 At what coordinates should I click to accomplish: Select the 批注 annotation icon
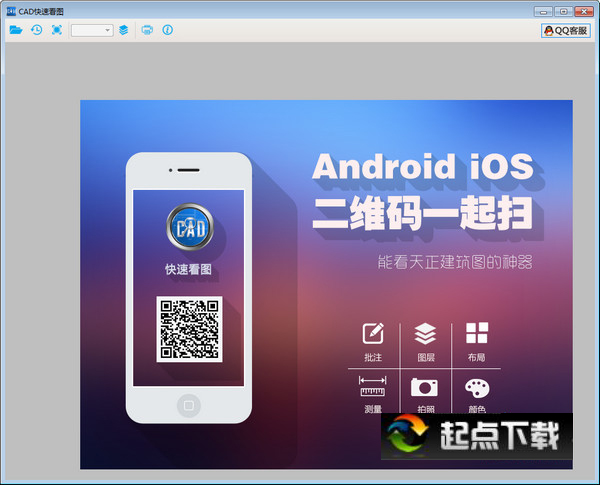pos(373,333)
